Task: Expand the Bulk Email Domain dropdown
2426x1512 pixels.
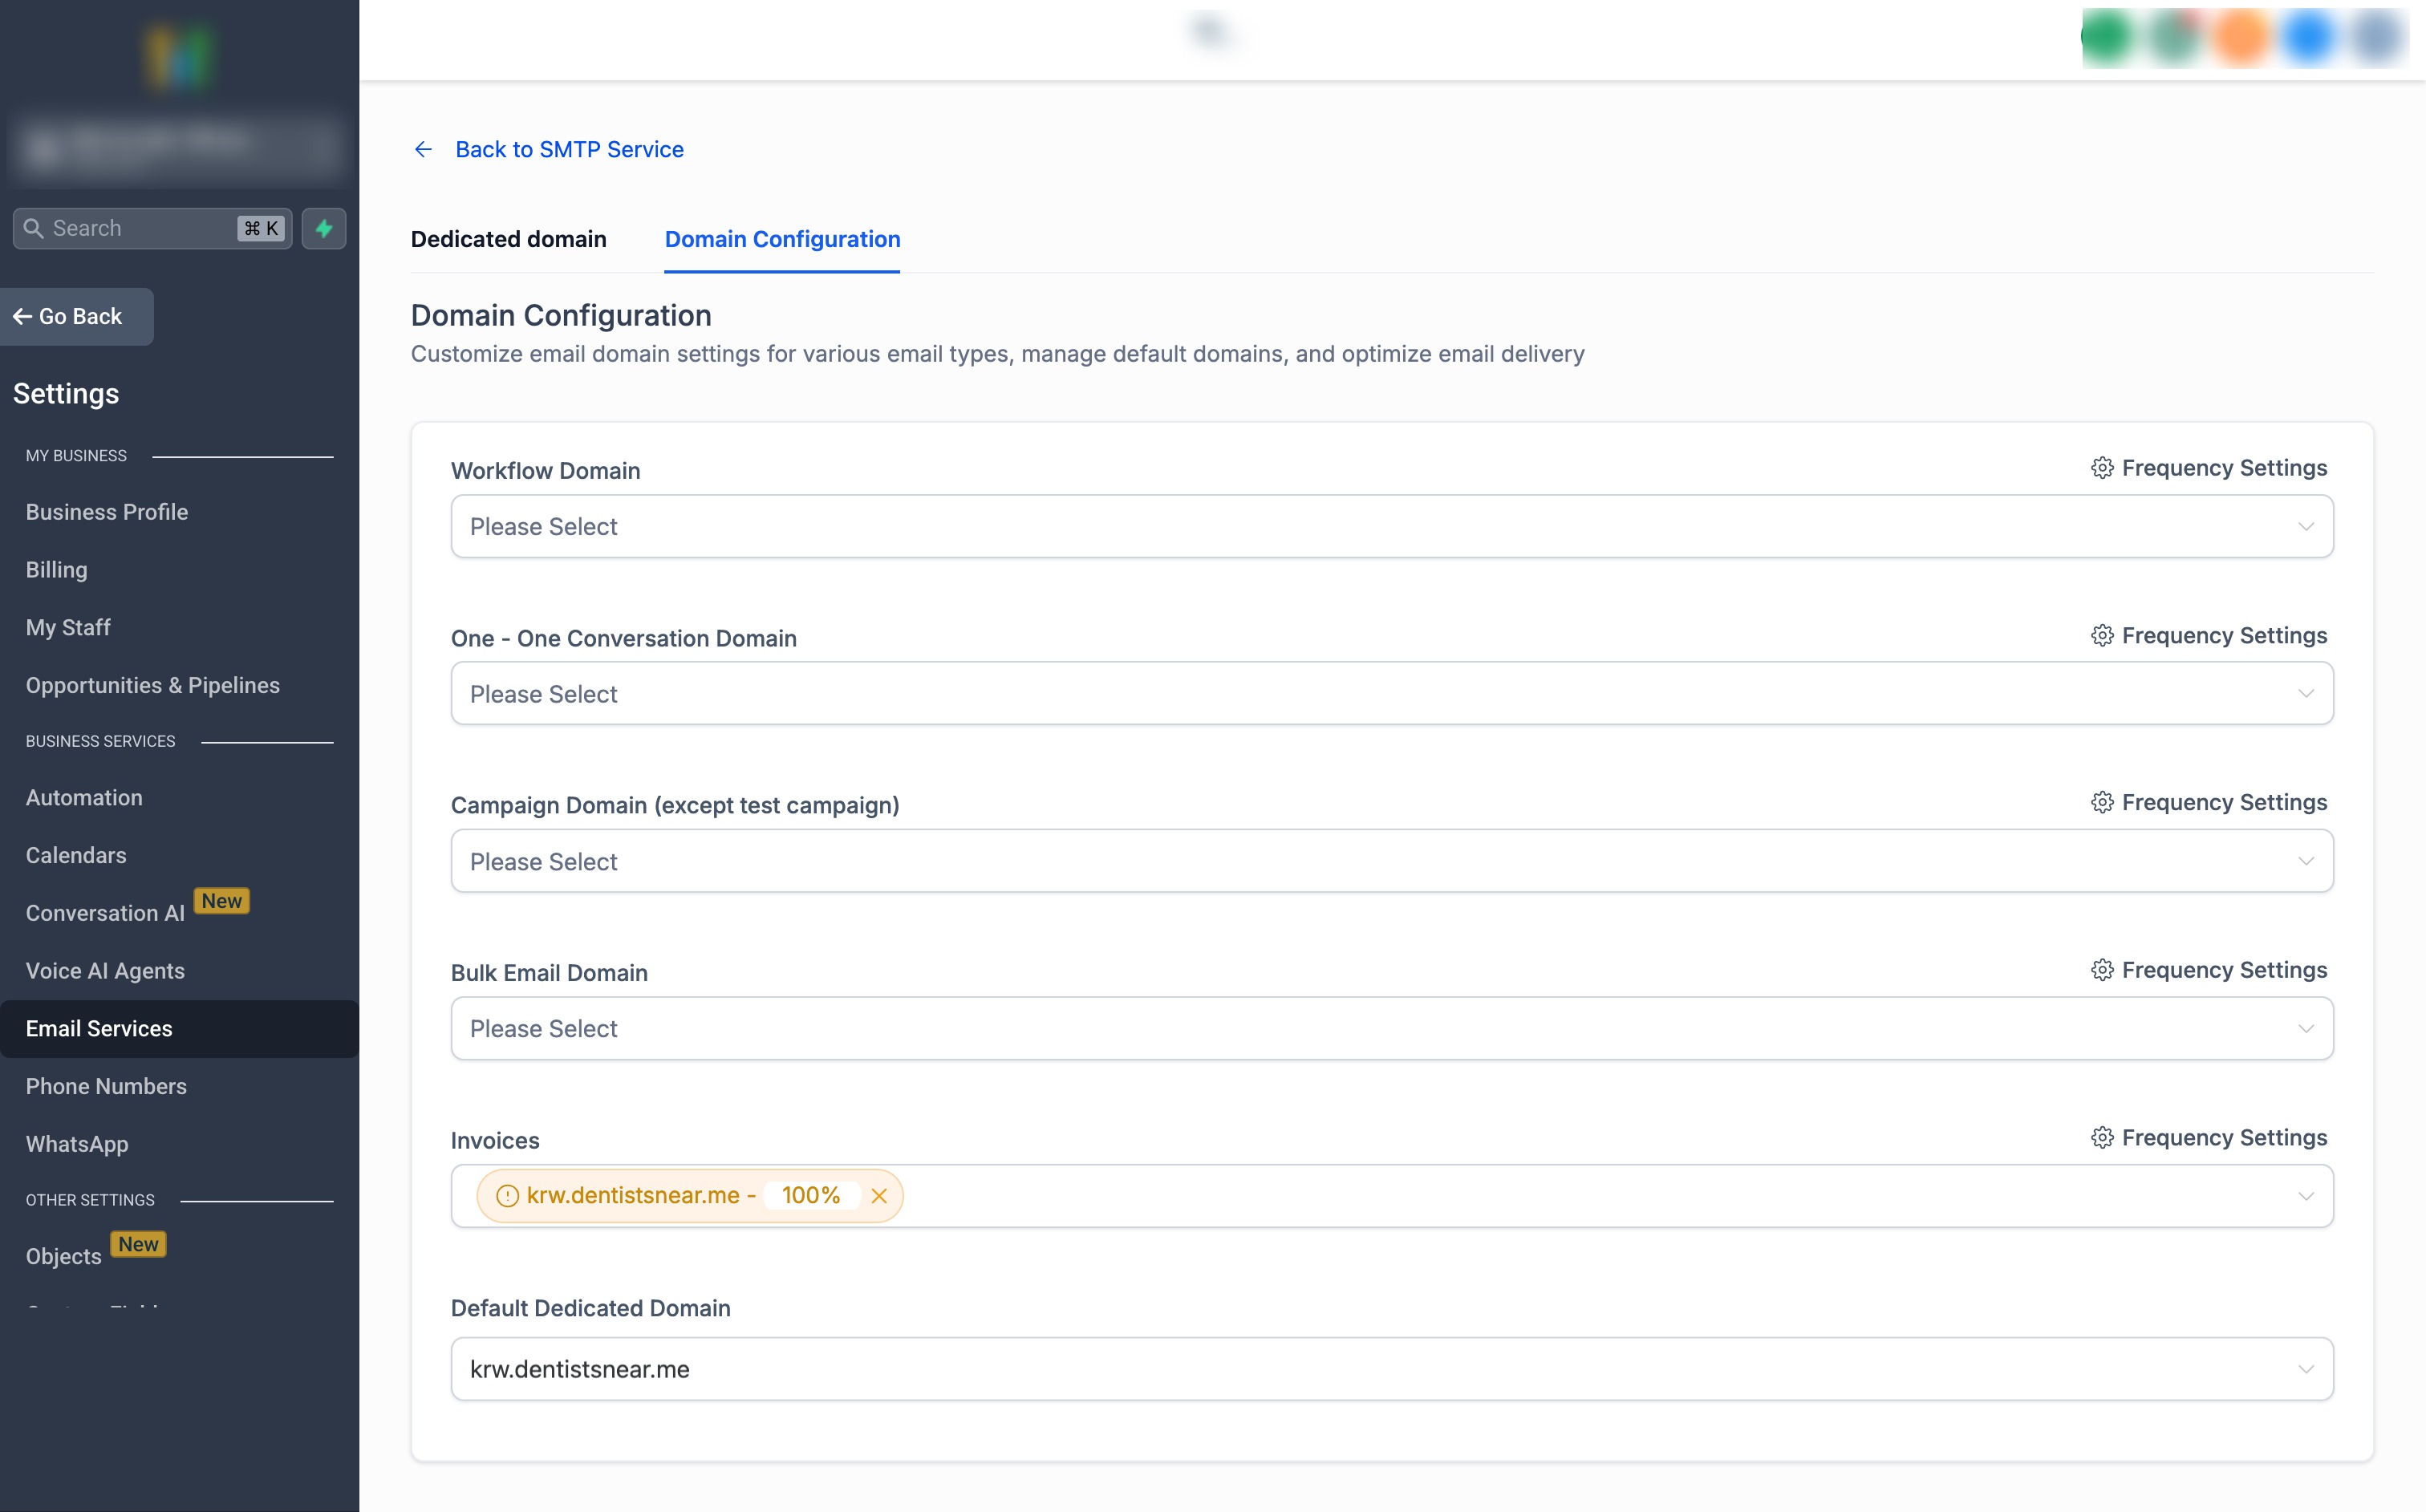Action: (1391, 1029)
